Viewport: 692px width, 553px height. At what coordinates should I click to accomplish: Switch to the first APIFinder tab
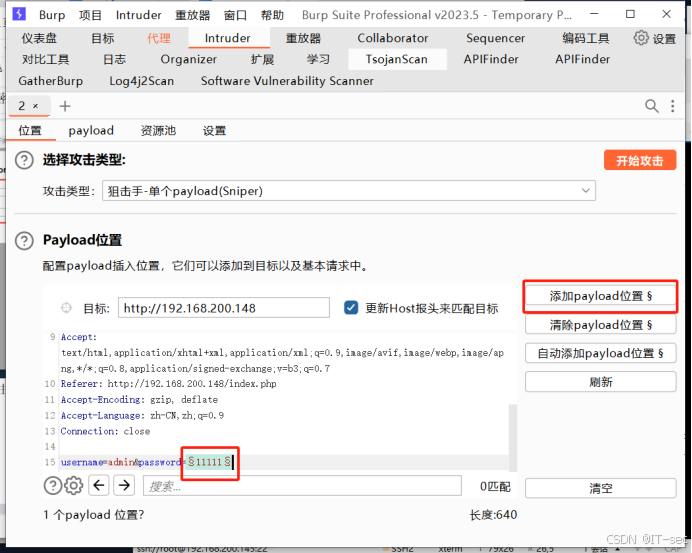point(491,59)
